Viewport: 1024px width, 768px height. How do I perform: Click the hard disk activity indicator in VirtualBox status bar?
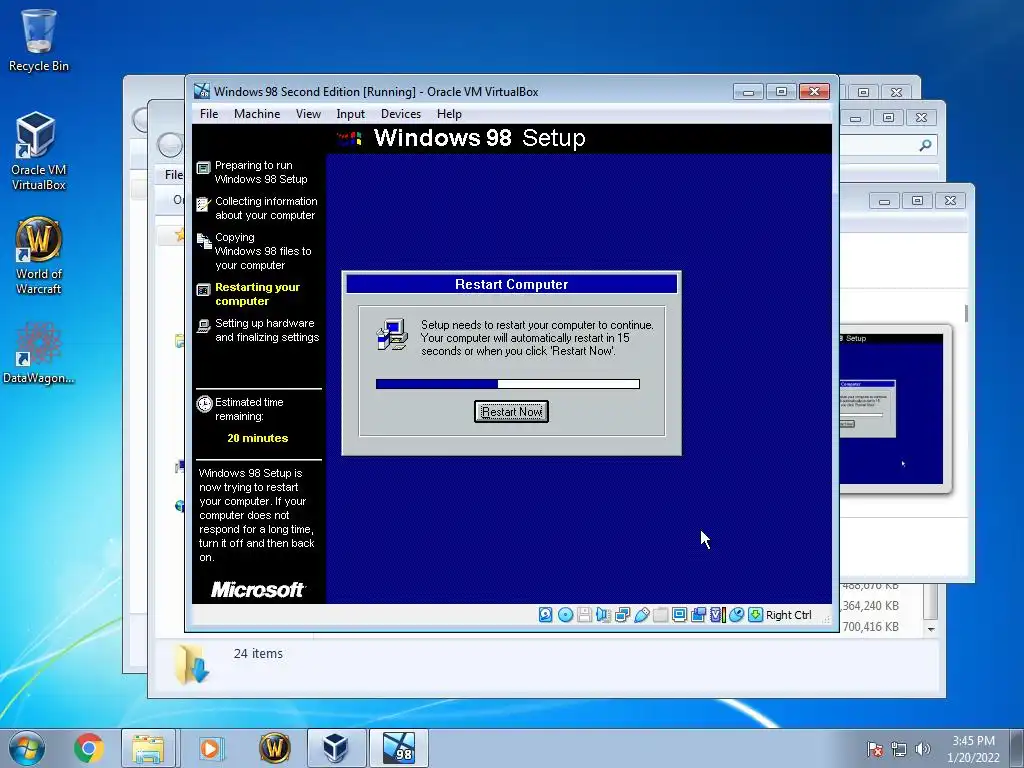pos(545,615)
